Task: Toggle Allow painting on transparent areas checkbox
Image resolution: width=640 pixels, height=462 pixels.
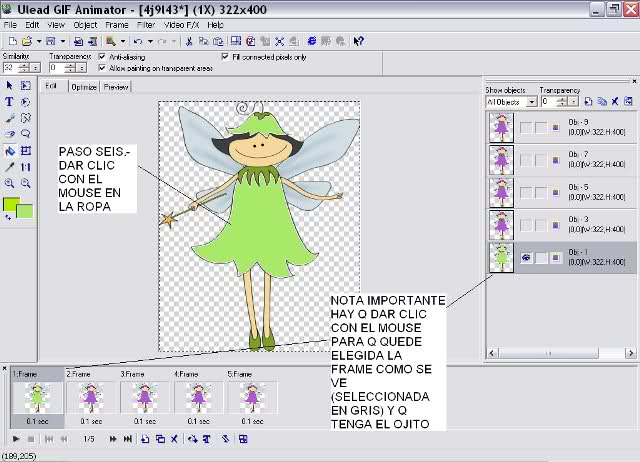Action: (102, 68)
